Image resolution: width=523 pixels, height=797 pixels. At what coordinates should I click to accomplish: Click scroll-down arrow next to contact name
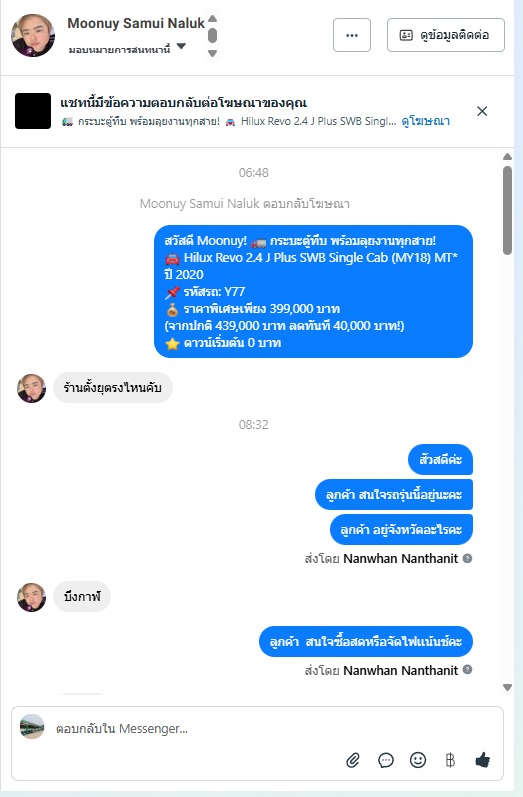[x=212, y=53]
